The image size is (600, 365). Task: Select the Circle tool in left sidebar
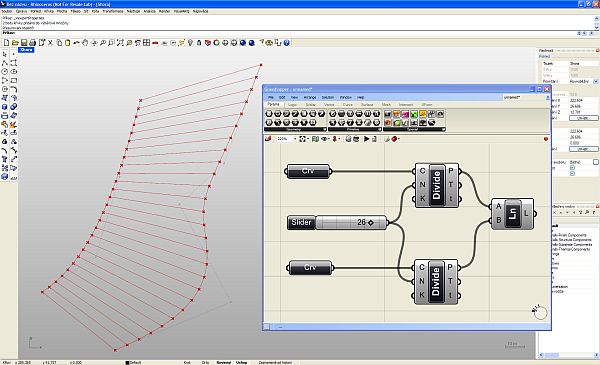tap(5, 72)
